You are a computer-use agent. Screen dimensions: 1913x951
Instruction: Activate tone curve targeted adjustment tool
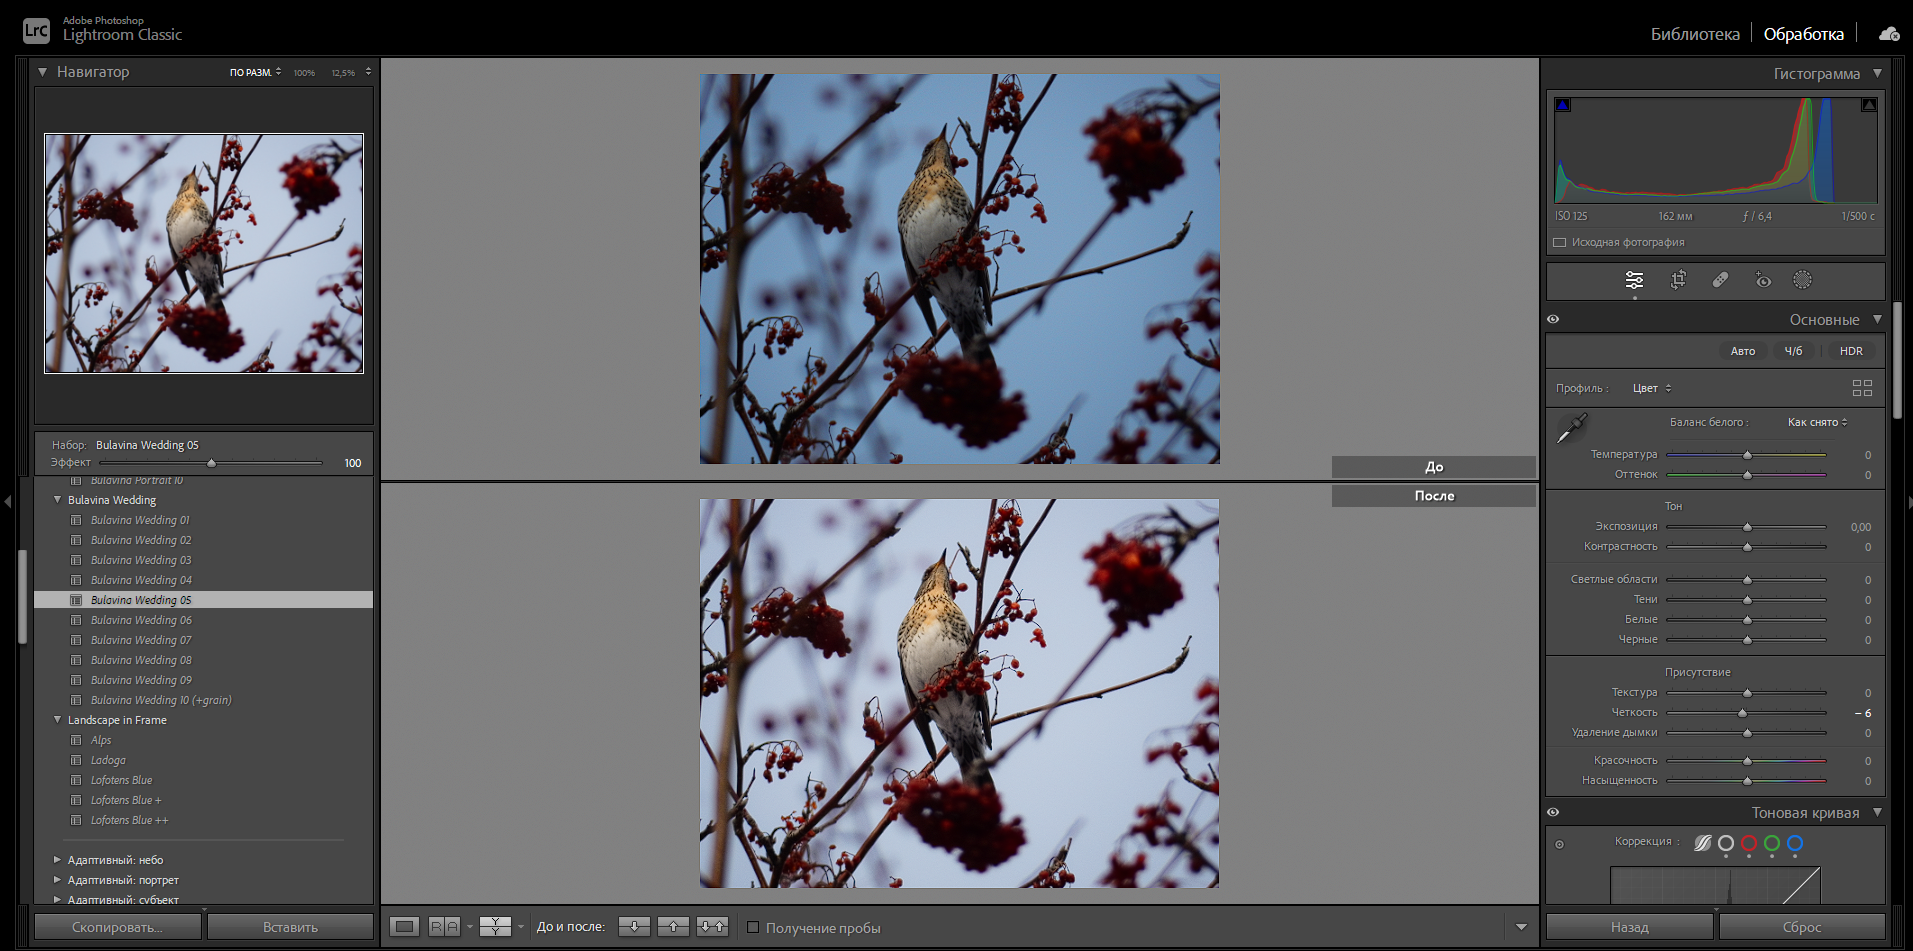pos(1559,845)
